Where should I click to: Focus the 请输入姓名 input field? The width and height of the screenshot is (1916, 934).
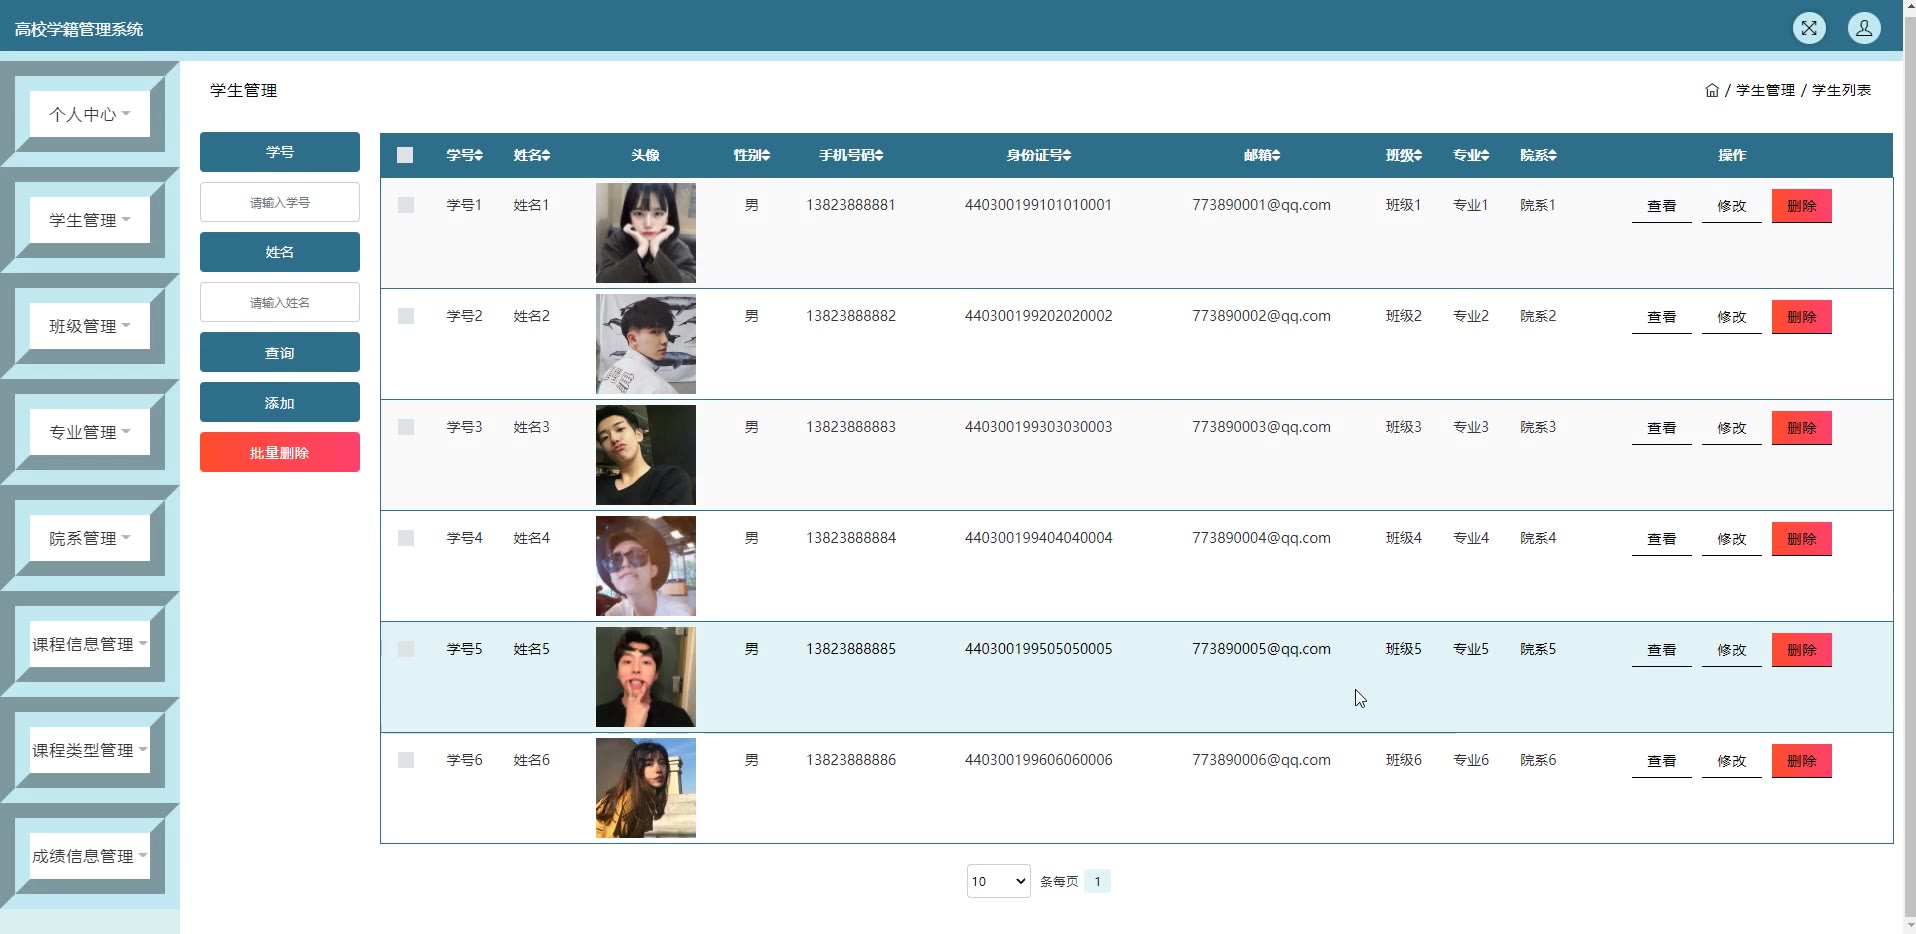280,302
